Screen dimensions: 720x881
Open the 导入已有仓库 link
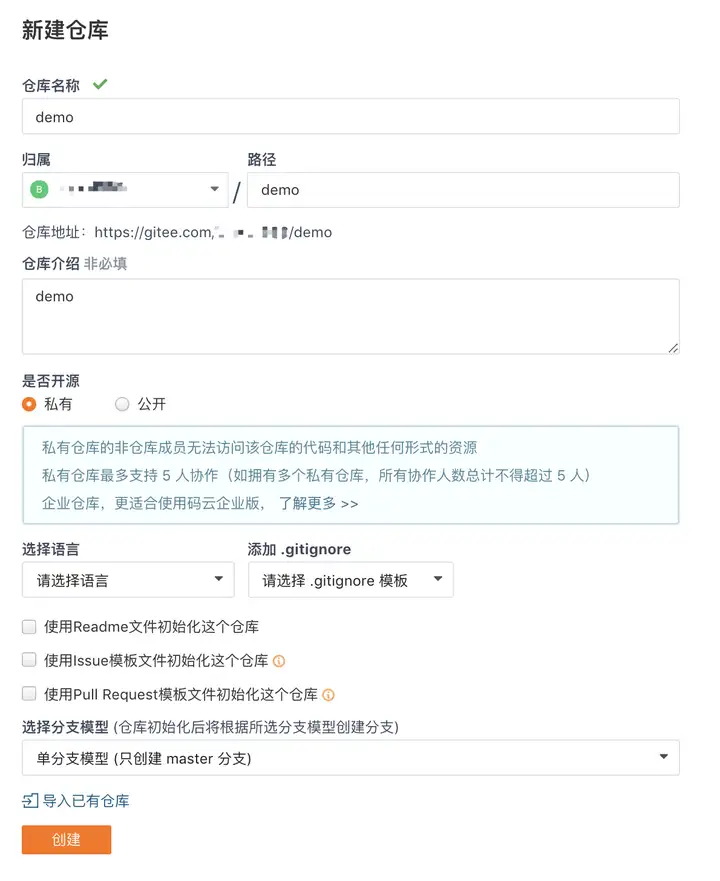pos(86,801)
